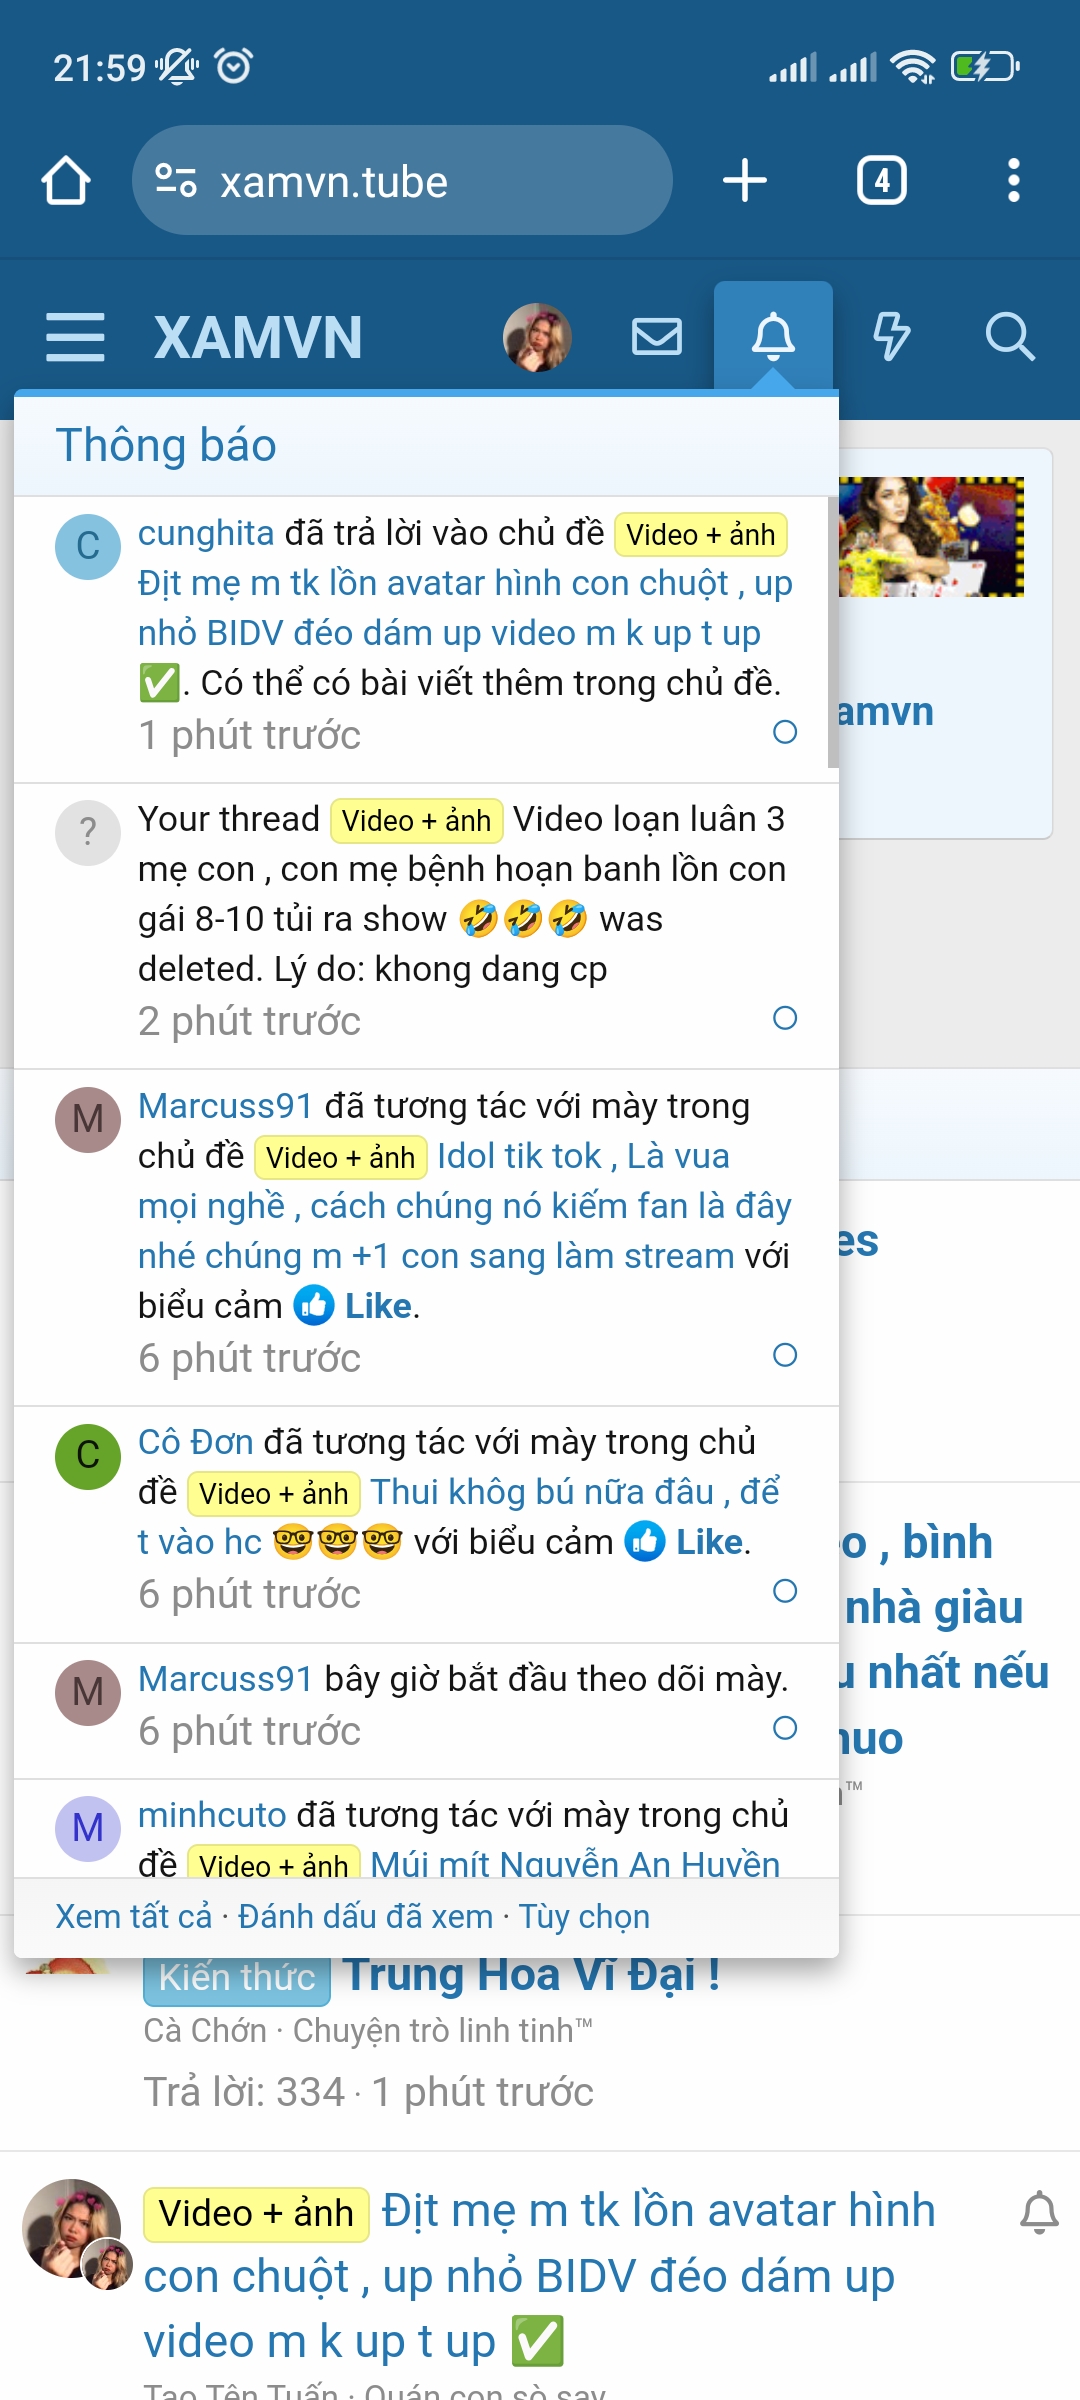Toggle read circle on Marcuss91 follow notification
Screen dimensions: 1080x2400
pyautogui.click(x=785, y=1728)
